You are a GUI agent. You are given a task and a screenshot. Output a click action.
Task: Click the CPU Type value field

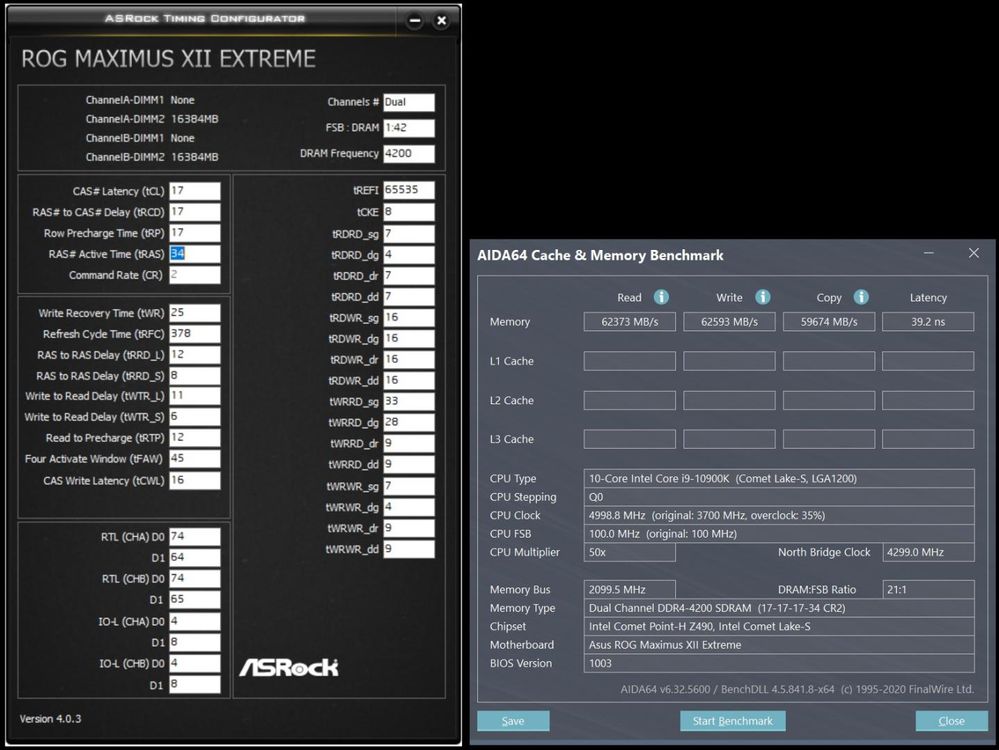pyautogui.click(x=779, y=479)
